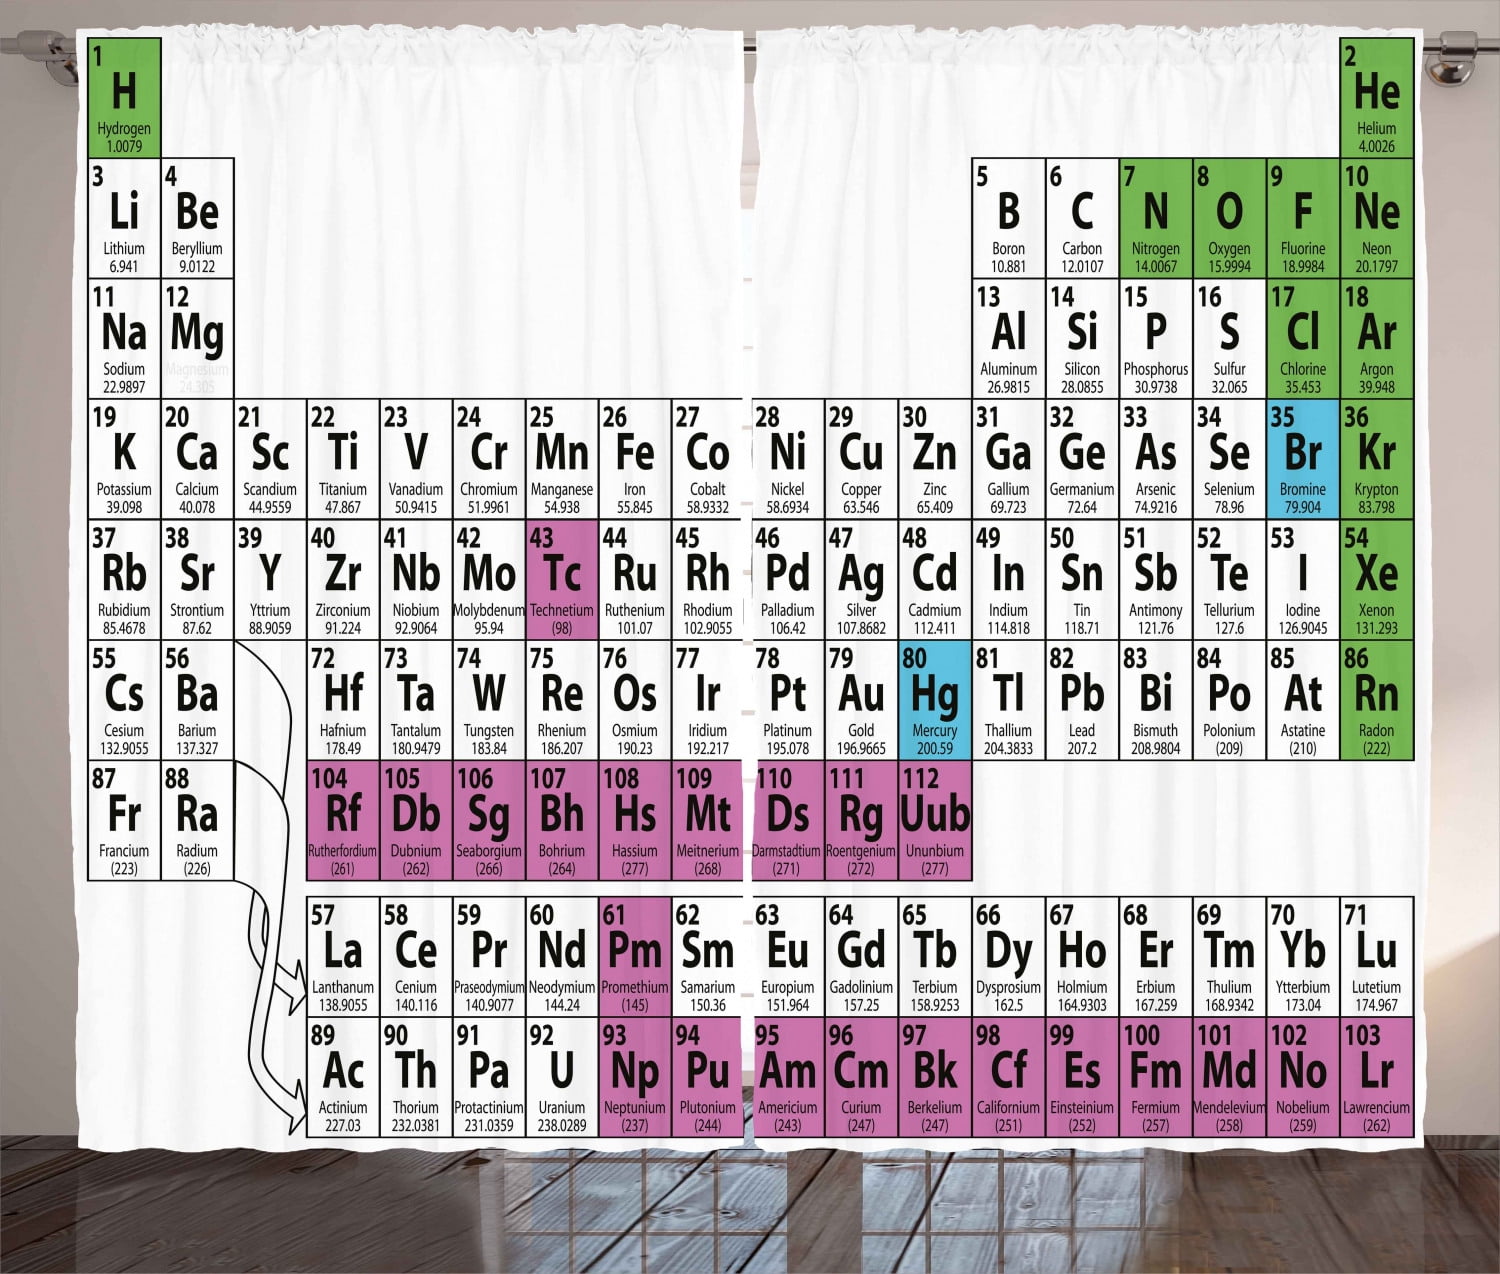
Task: Toggle the Neon noble gas cell
Action: click(1376, 218)
